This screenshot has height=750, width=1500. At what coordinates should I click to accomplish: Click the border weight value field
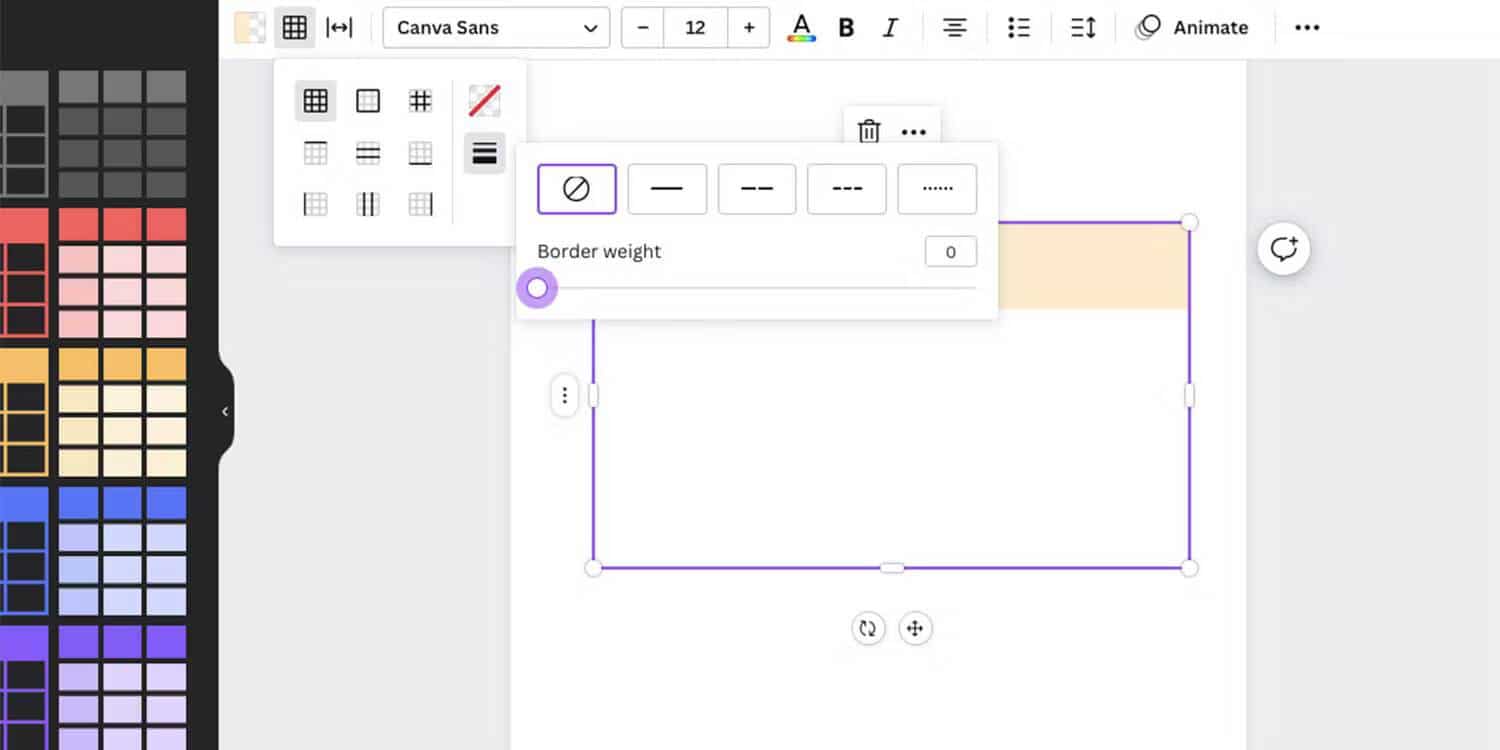950,252
